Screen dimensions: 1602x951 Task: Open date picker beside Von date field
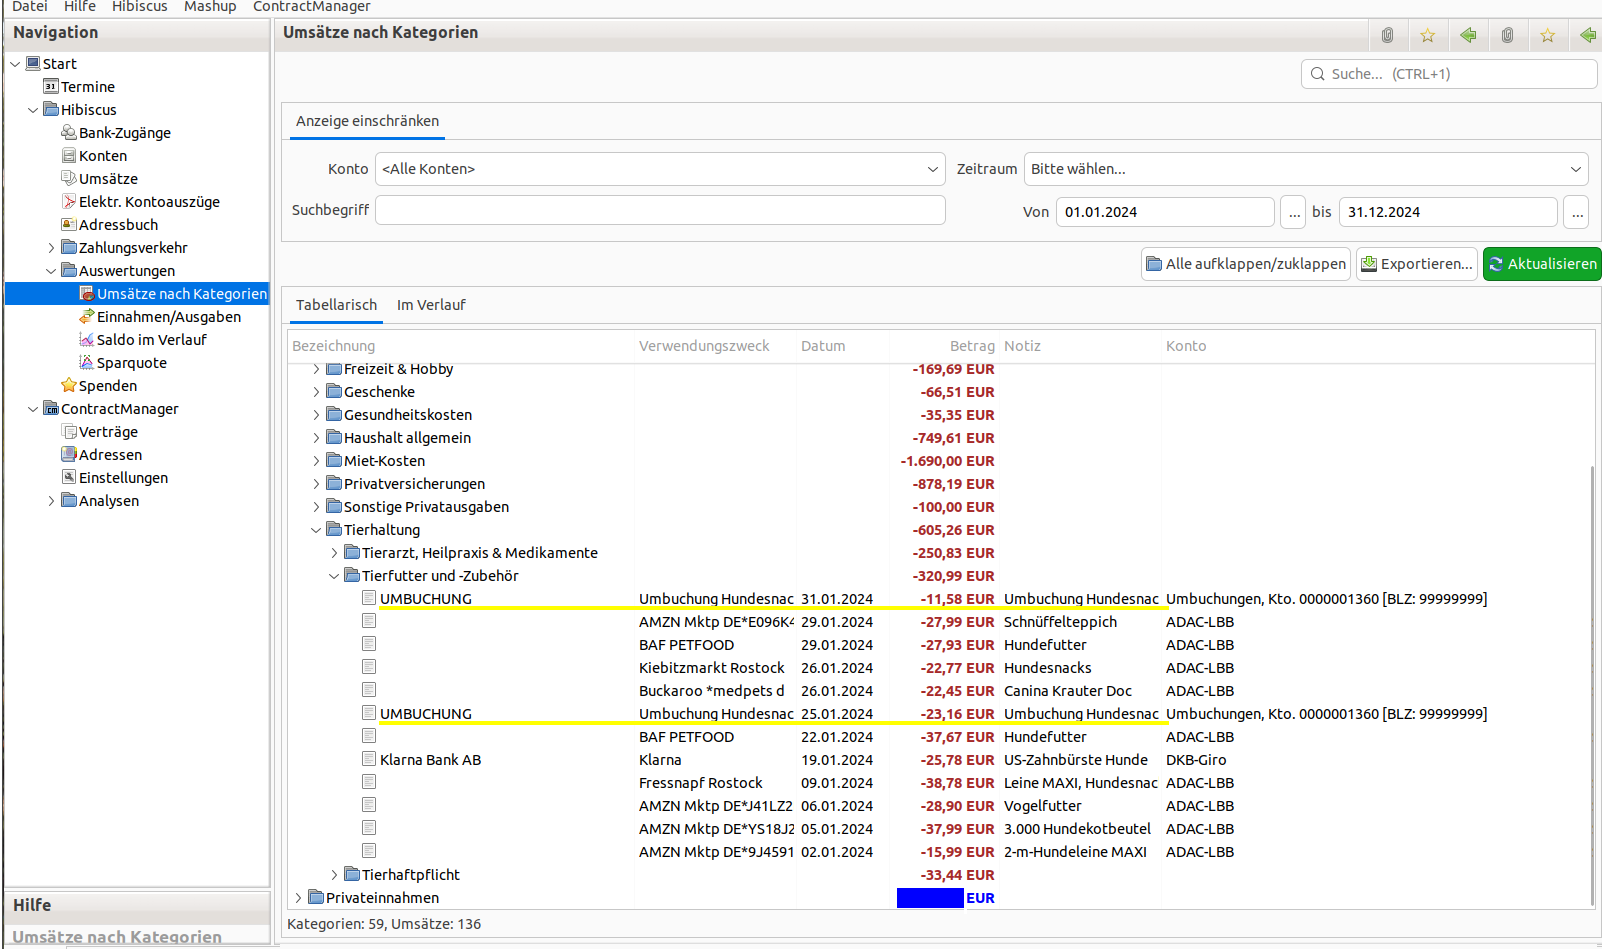(x=1294, y=212)
